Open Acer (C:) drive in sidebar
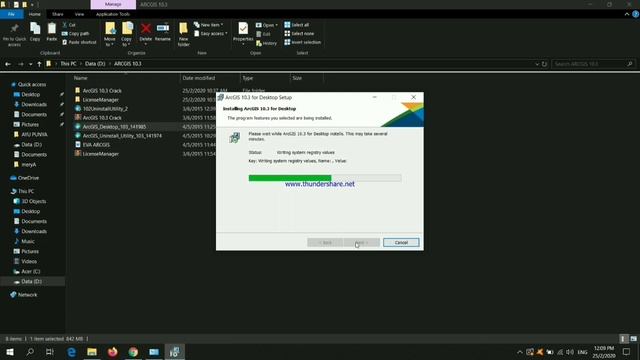This screenshot has height=360, width=640. pos(31,271)
